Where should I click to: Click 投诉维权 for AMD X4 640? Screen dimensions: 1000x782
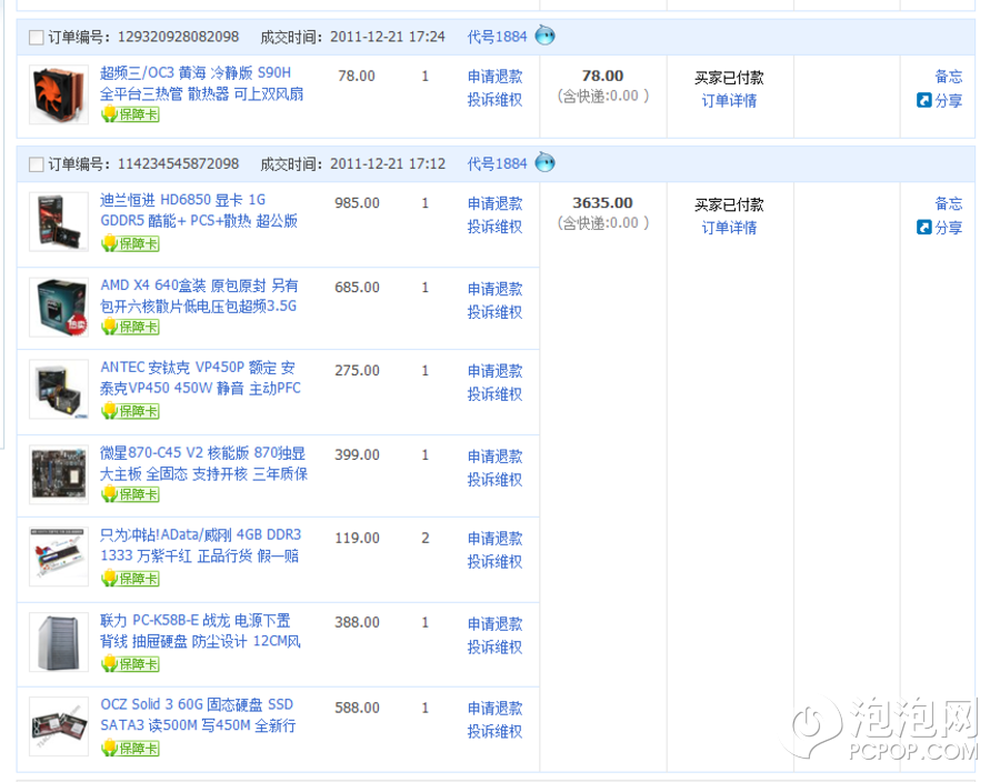[x=495, y=312]
